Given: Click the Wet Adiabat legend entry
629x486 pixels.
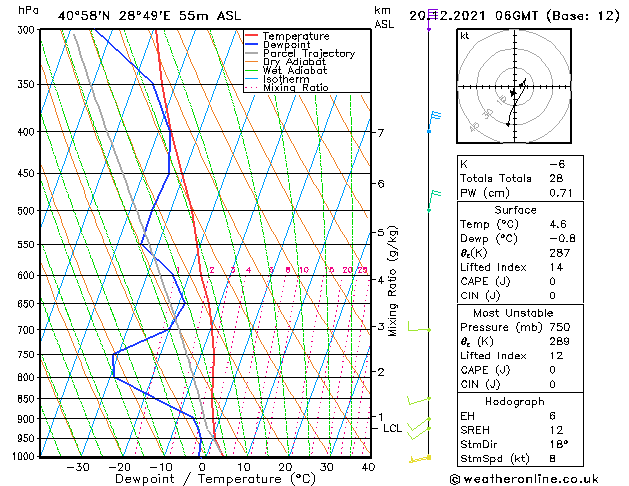Looking at the screenshot, I should [286, 71].
